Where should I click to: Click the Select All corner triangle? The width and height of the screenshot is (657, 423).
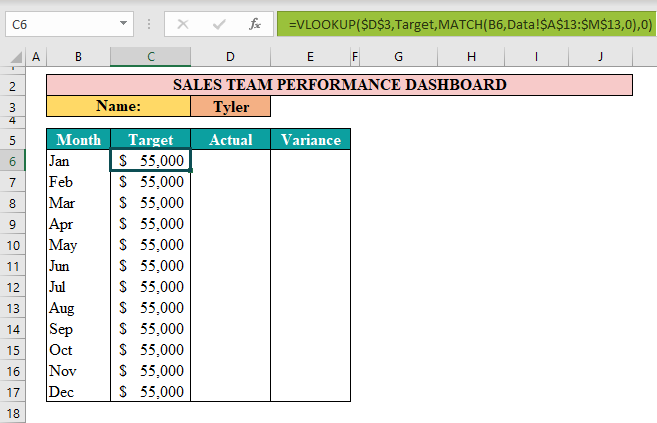[x=16, y=57]
